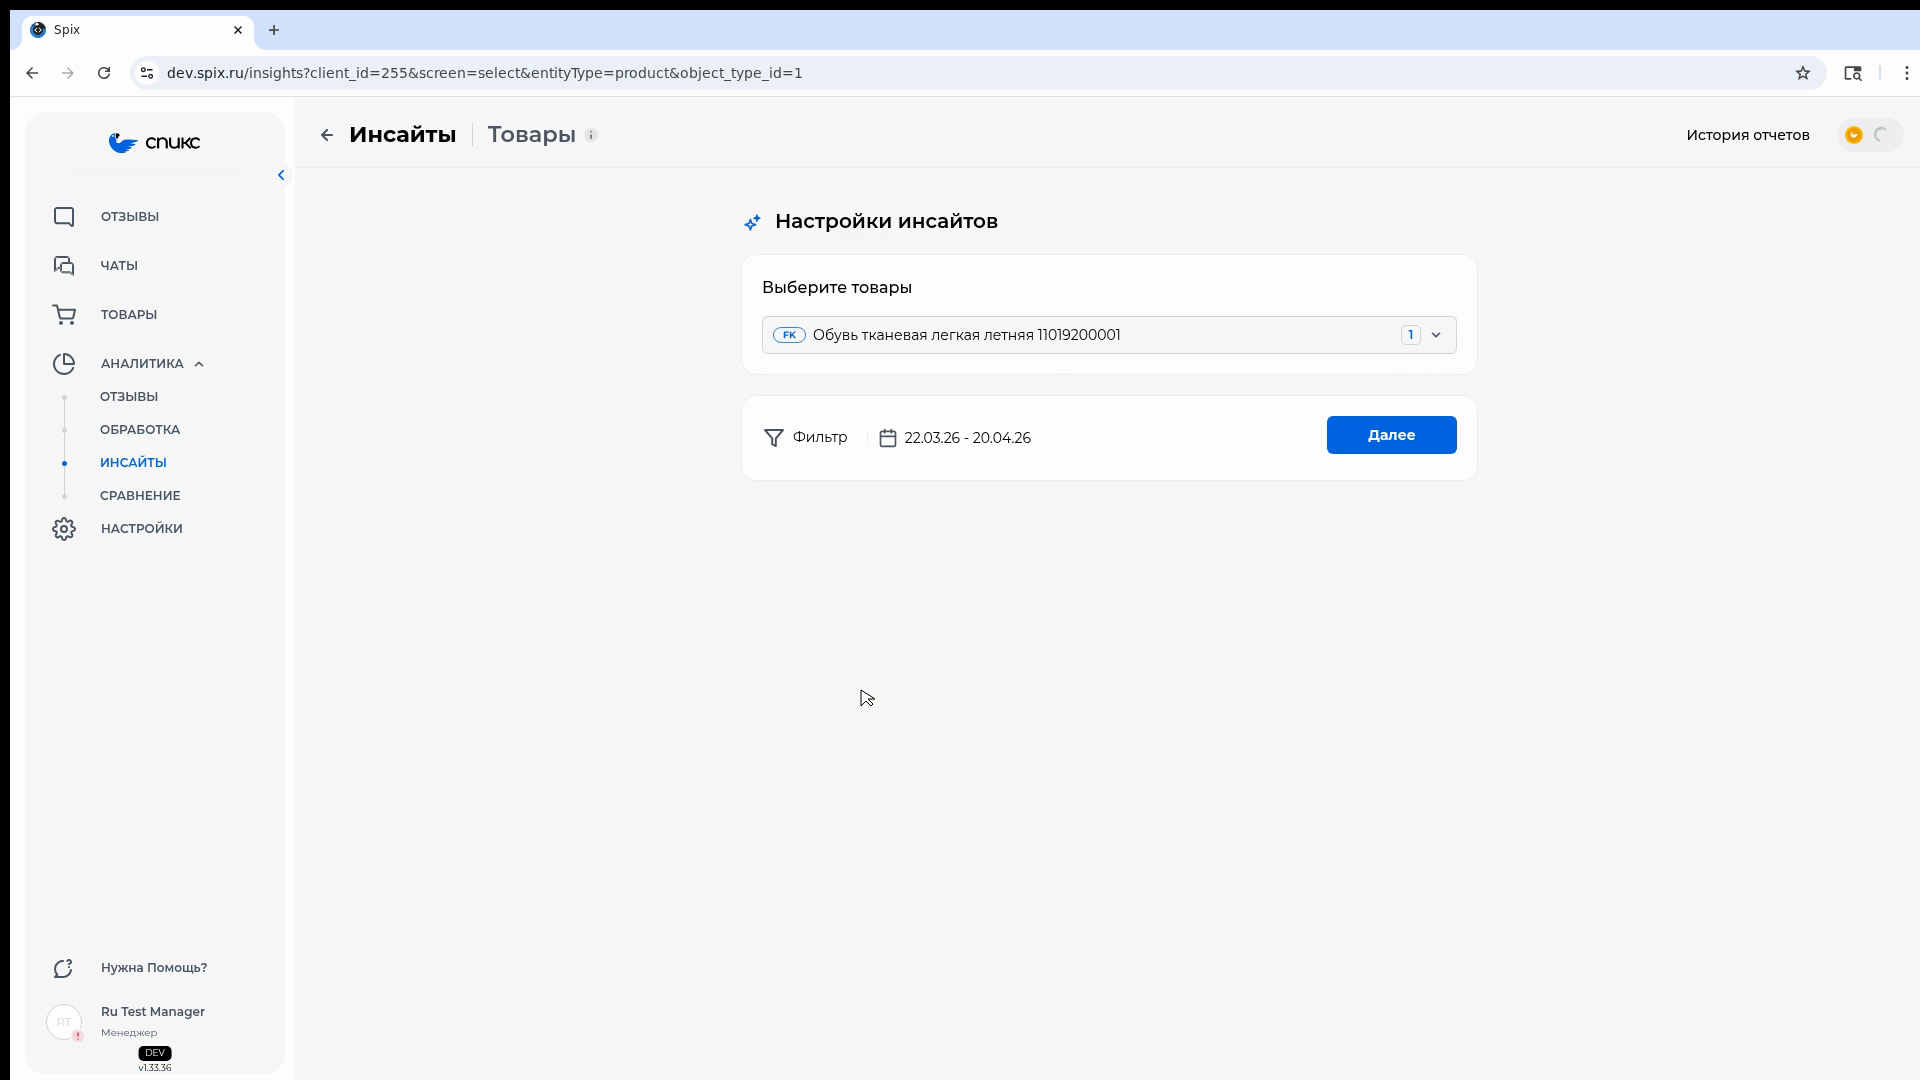1920x1080 pixels.
Task: Open date range 22.03.26 - 20.04.26 picker
Action: (x=967, y=438)
